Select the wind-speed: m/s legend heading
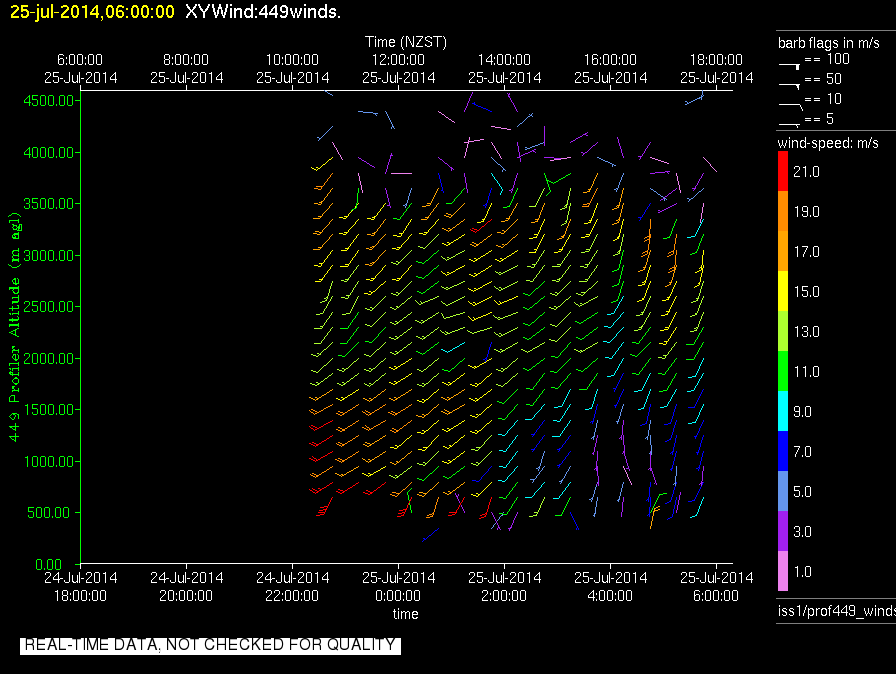 pos(829,144)
